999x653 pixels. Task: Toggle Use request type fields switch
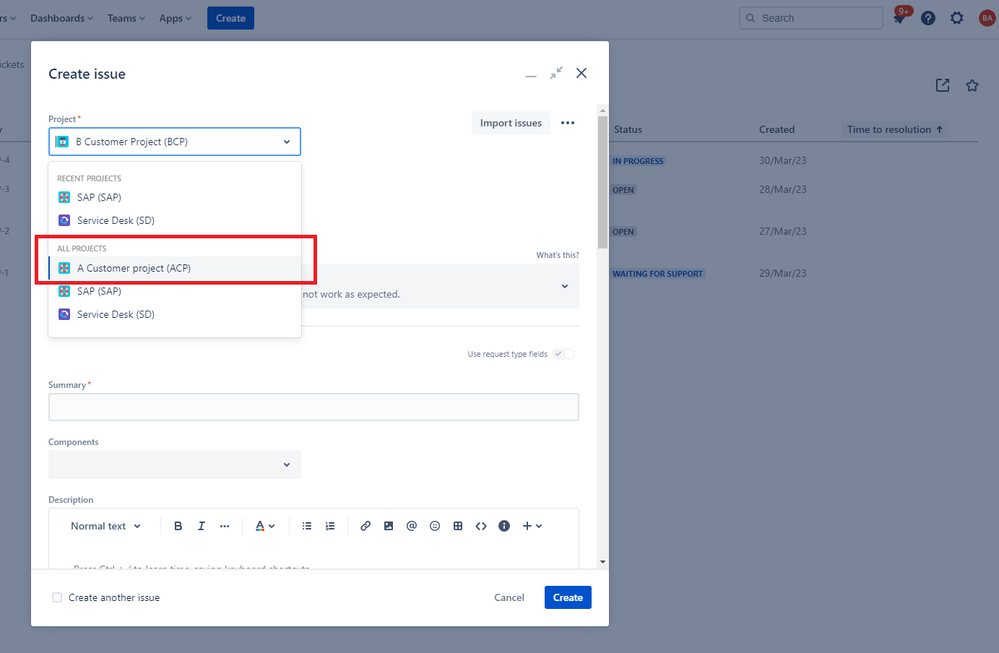click(564, 354)
